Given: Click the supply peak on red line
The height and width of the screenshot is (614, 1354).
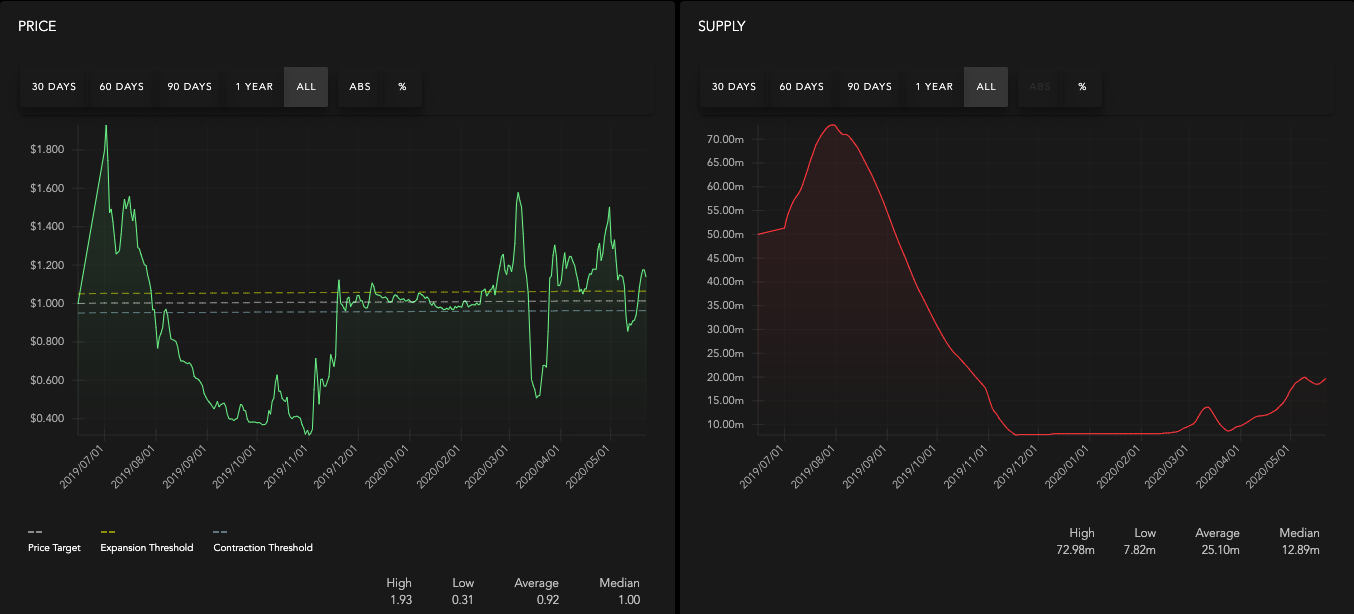Looking at the screenshot, I should click(x=832, y=125).
